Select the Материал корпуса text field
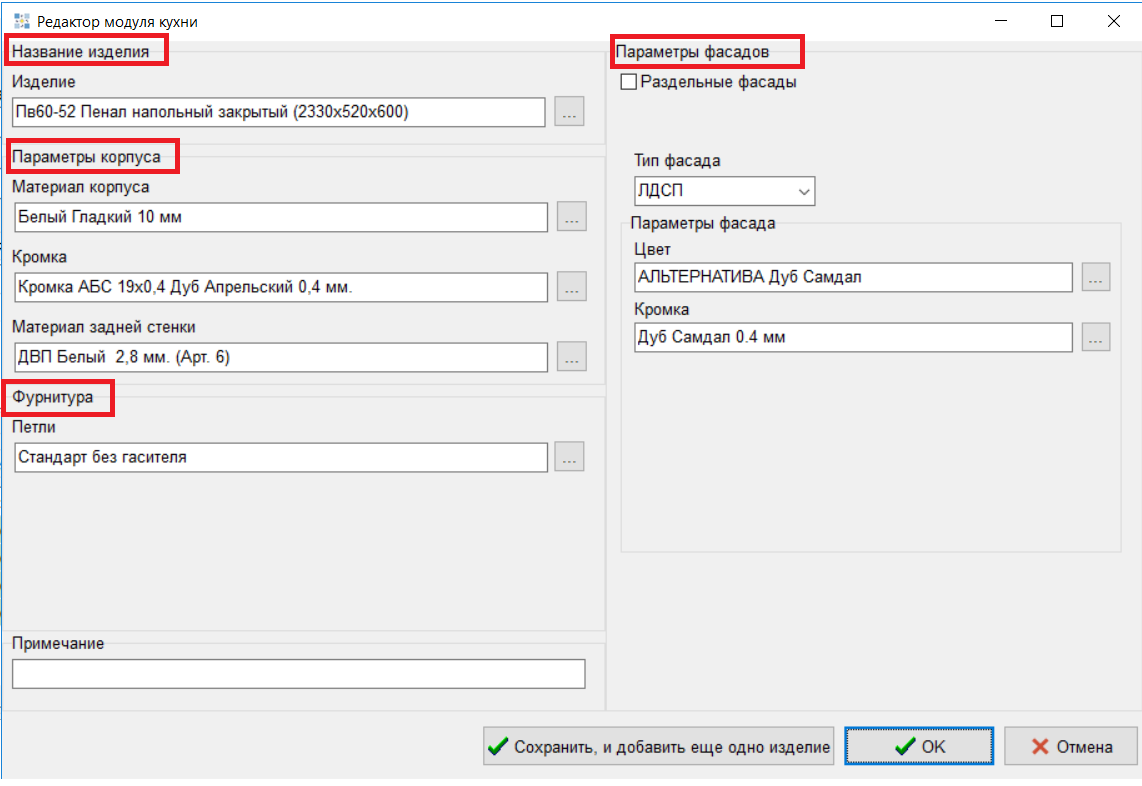The height and width of the screenshot is (786, 1142). (x=281, y=217)
